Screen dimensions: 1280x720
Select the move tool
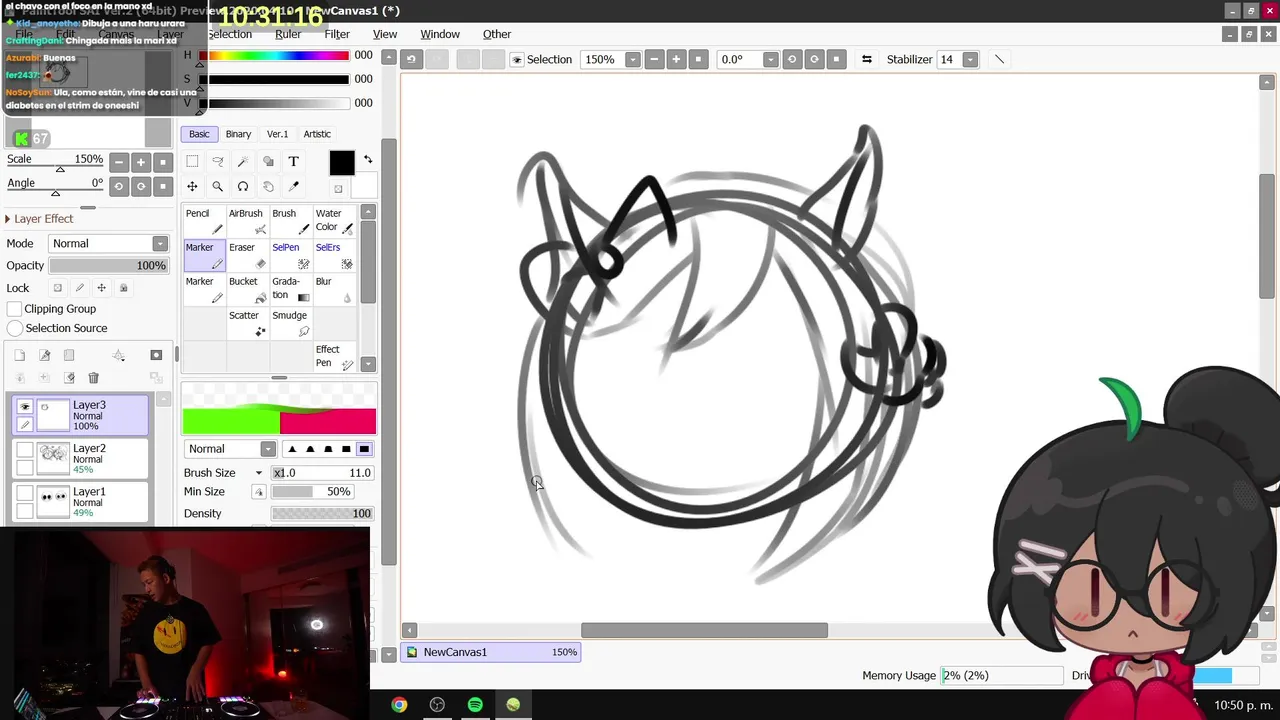click(192, 186)
